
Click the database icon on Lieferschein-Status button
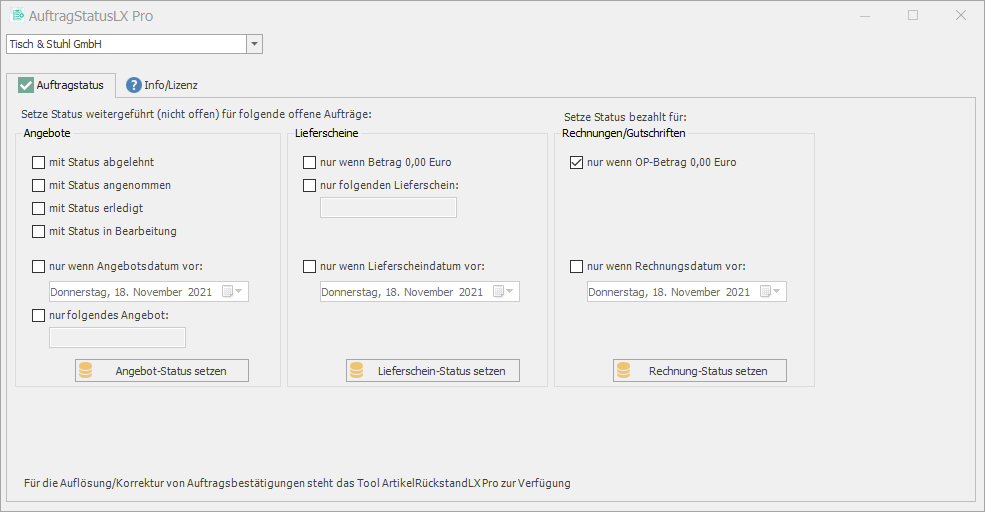pos(357,371)
